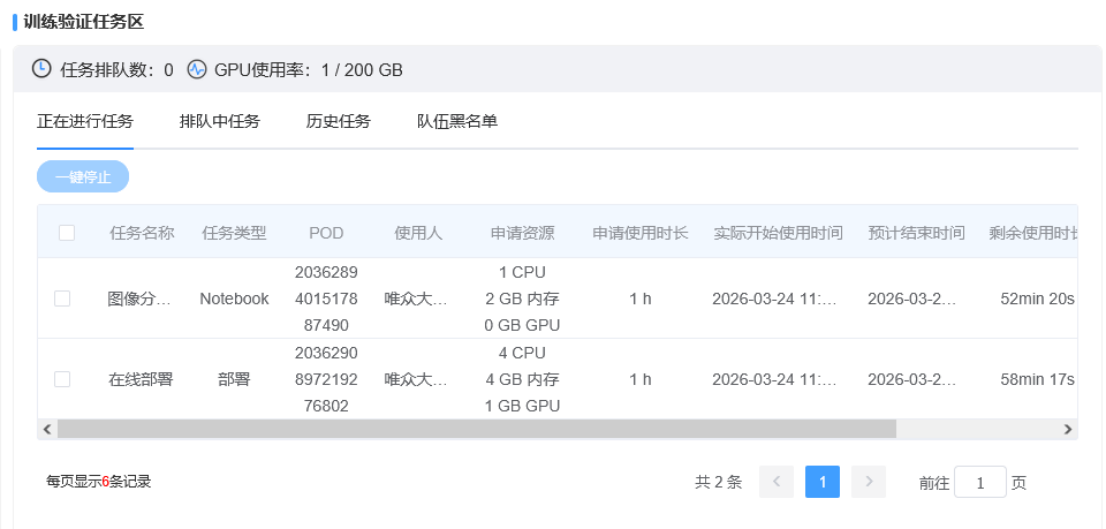
Task: Go to next page with right chevron
Action: [869, 482]
